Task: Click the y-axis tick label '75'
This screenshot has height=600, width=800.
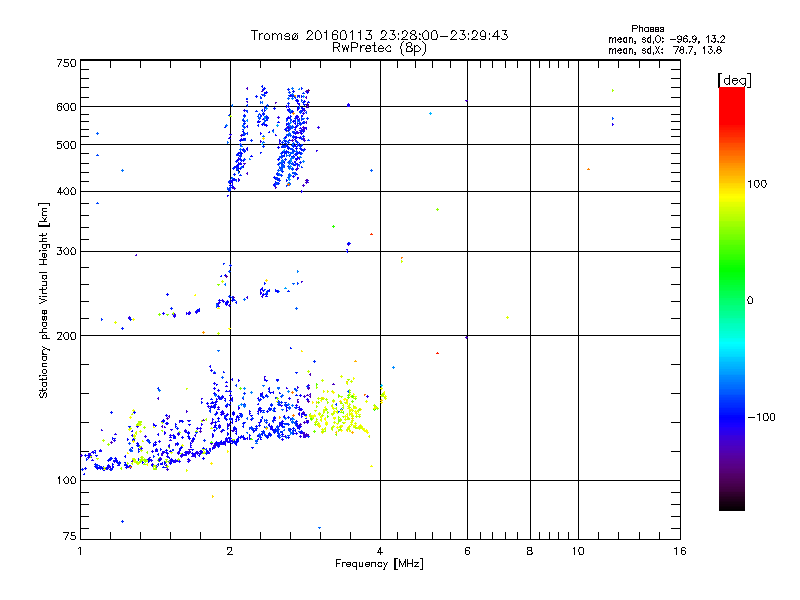Action: 70,536
